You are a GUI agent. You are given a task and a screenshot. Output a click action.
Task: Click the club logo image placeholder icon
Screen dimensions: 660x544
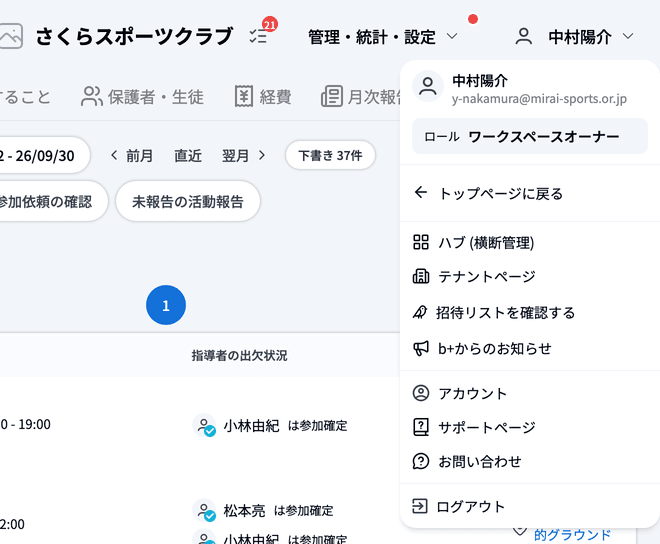point(11,36)
